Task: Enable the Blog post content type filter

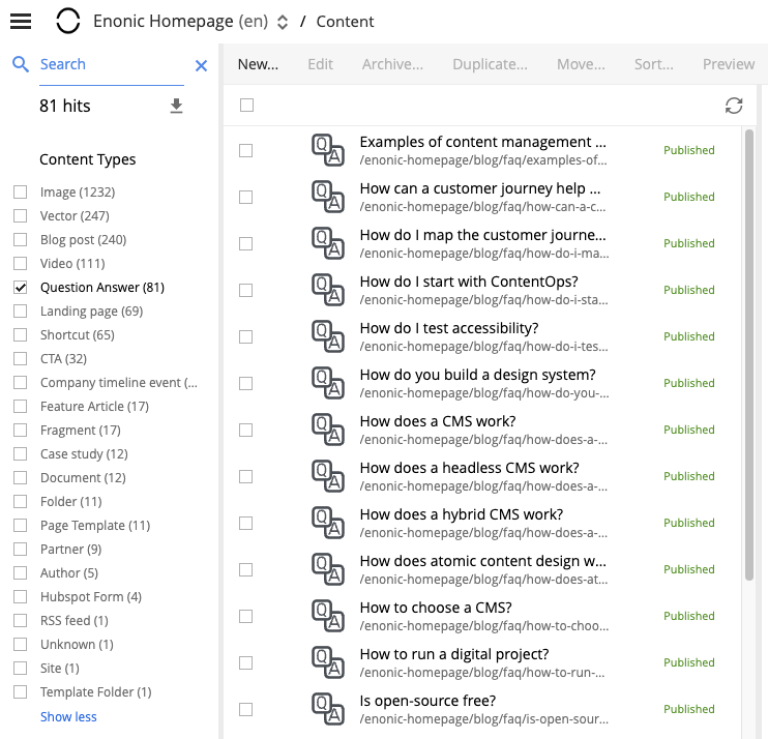Action: pyautogui.click(x=20, y=240)
